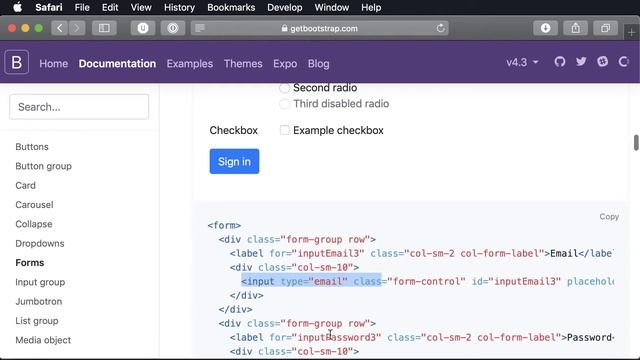Click the uBlock extension icon
Screen dimensions: 640x360
[143, 28]
